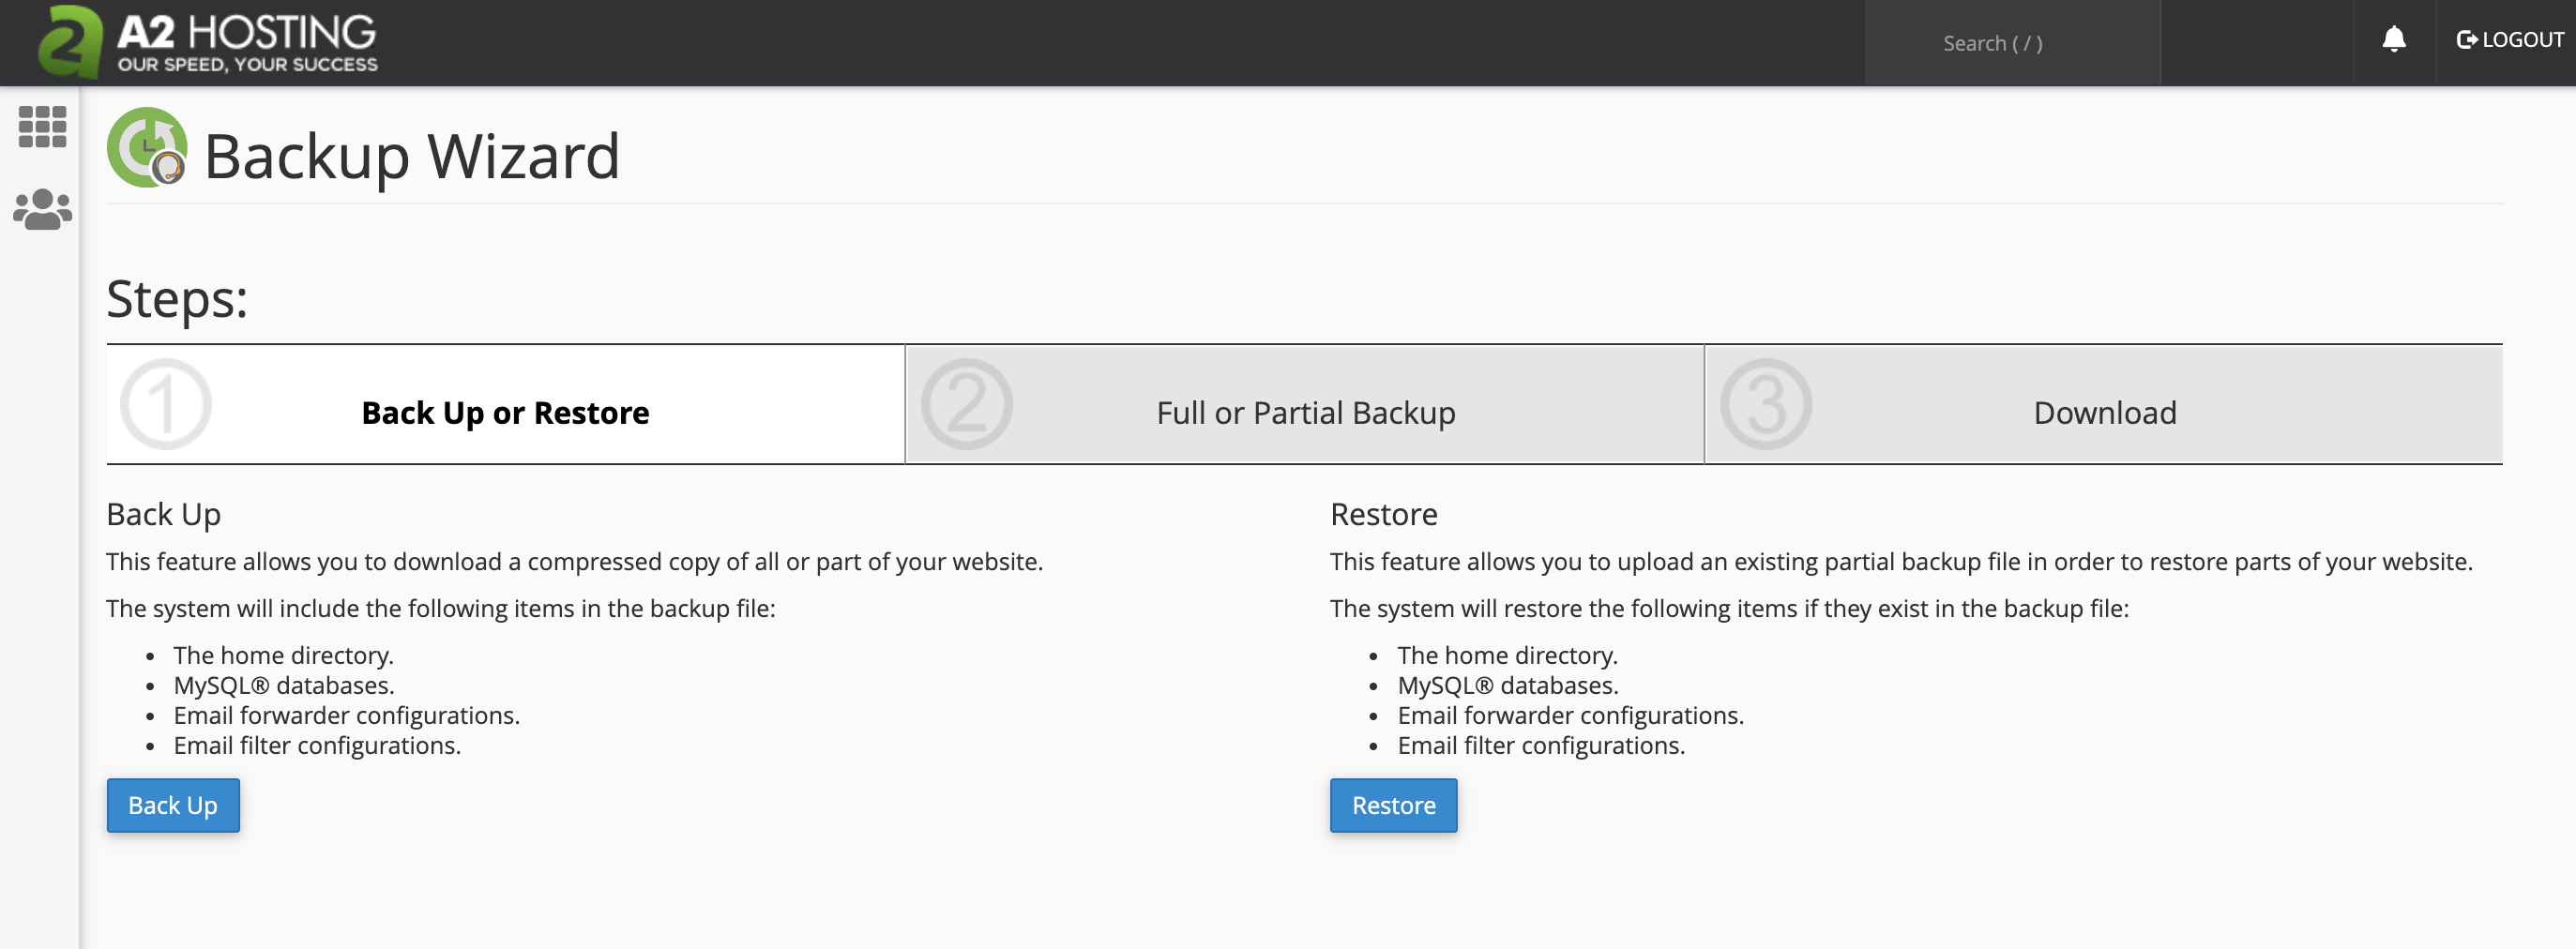Click the "A2 HOSTING" brand text
The height and width of the screenshot is (949, 2576).
[x=246, y=33]
